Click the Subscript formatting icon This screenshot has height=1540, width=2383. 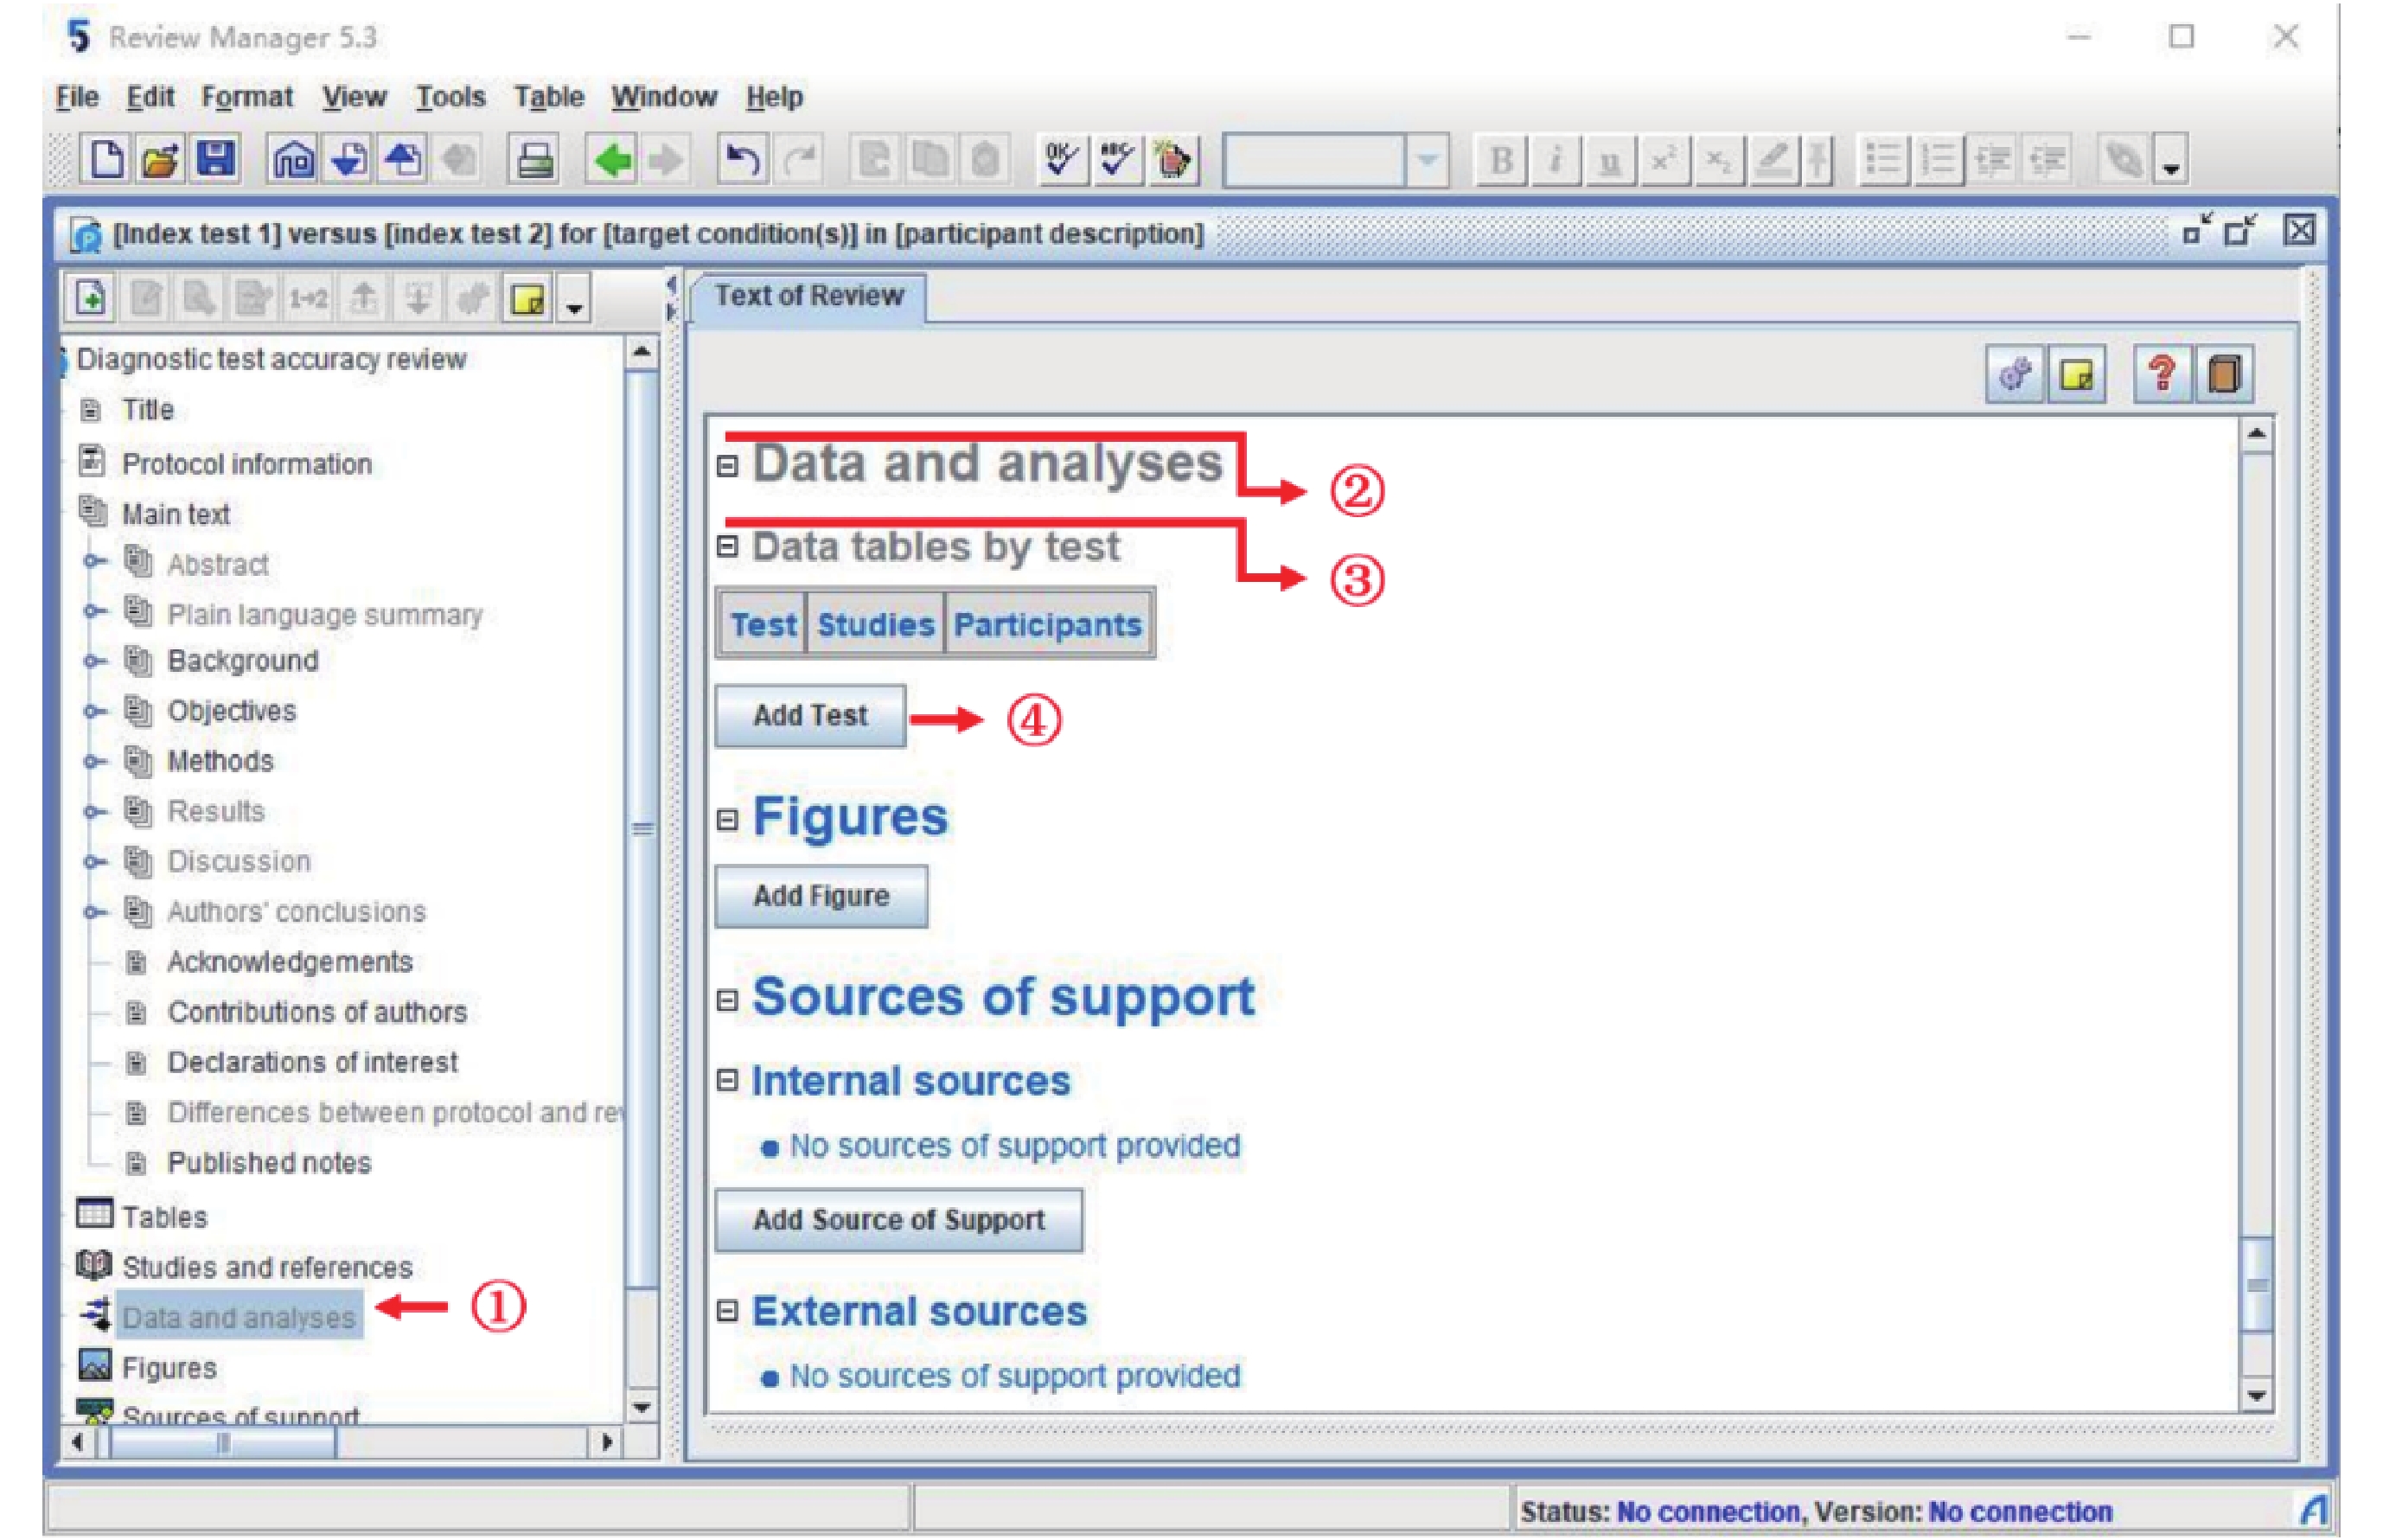[1718, 160]
